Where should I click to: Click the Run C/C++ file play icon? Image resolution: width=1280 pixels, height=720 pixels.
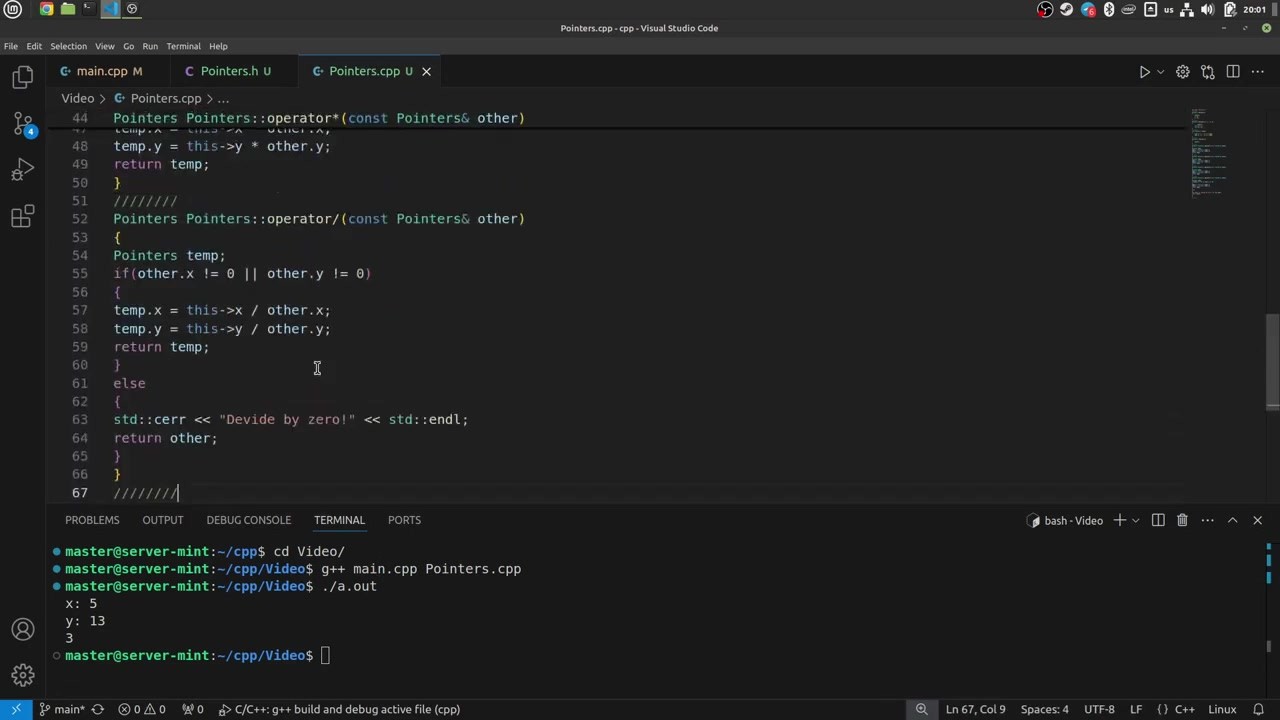tap(1144, 72)
